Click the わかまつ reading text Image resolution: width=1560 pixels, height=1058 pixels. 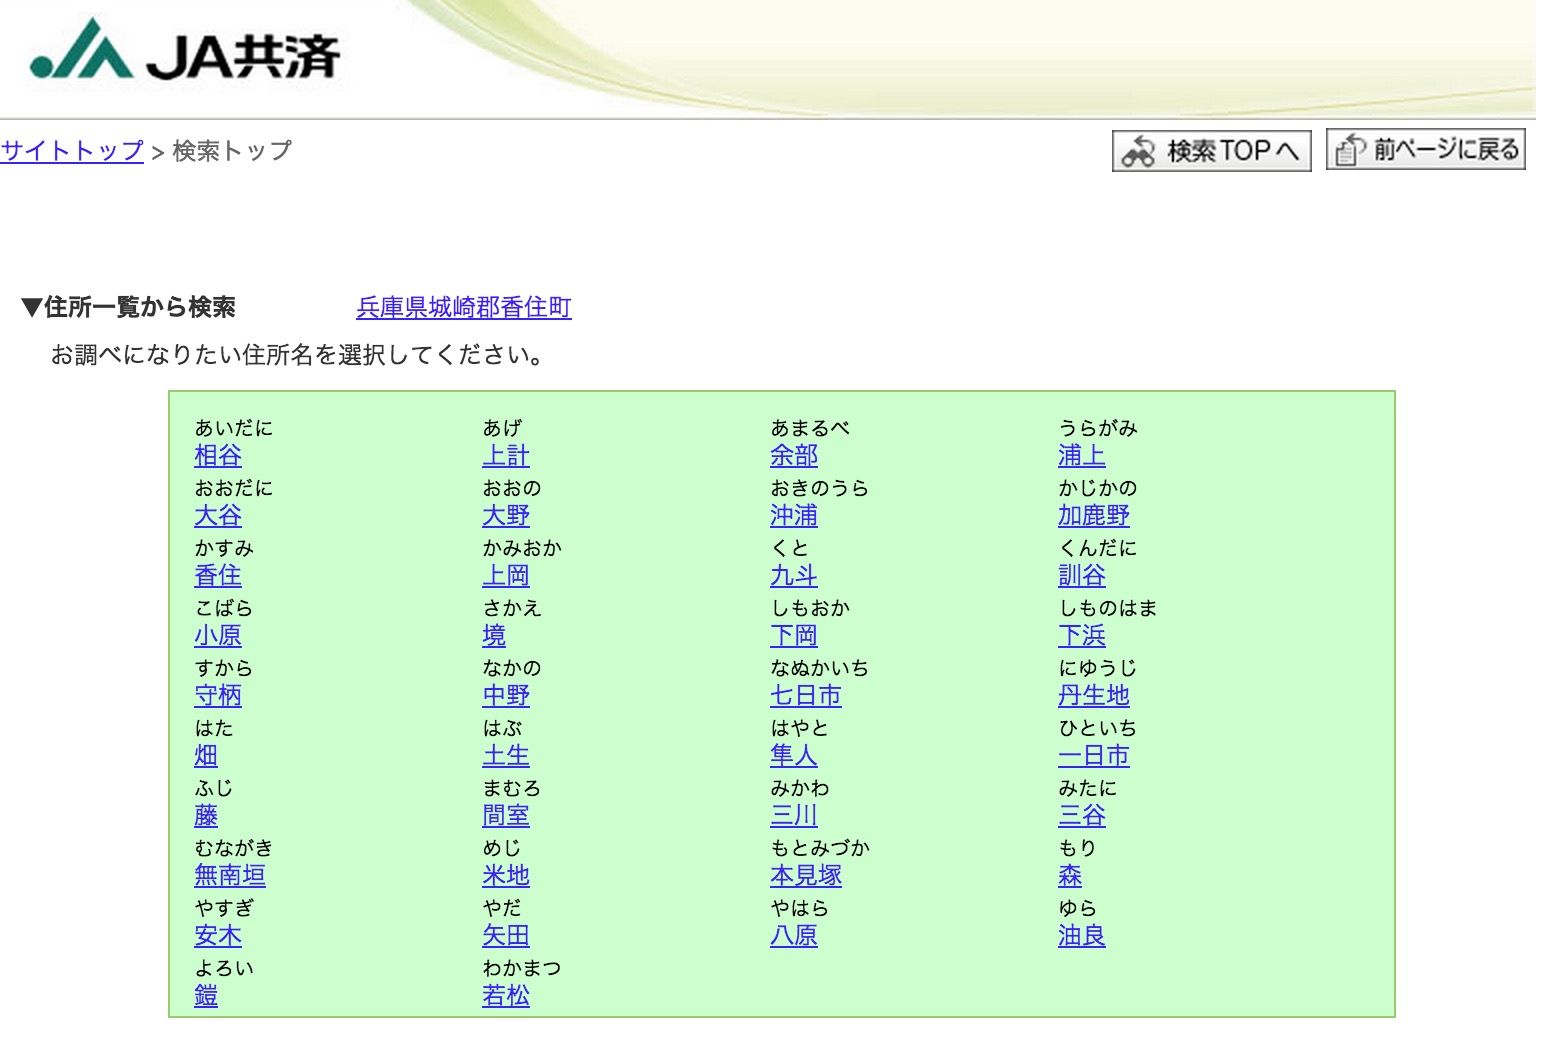[522, 968]
